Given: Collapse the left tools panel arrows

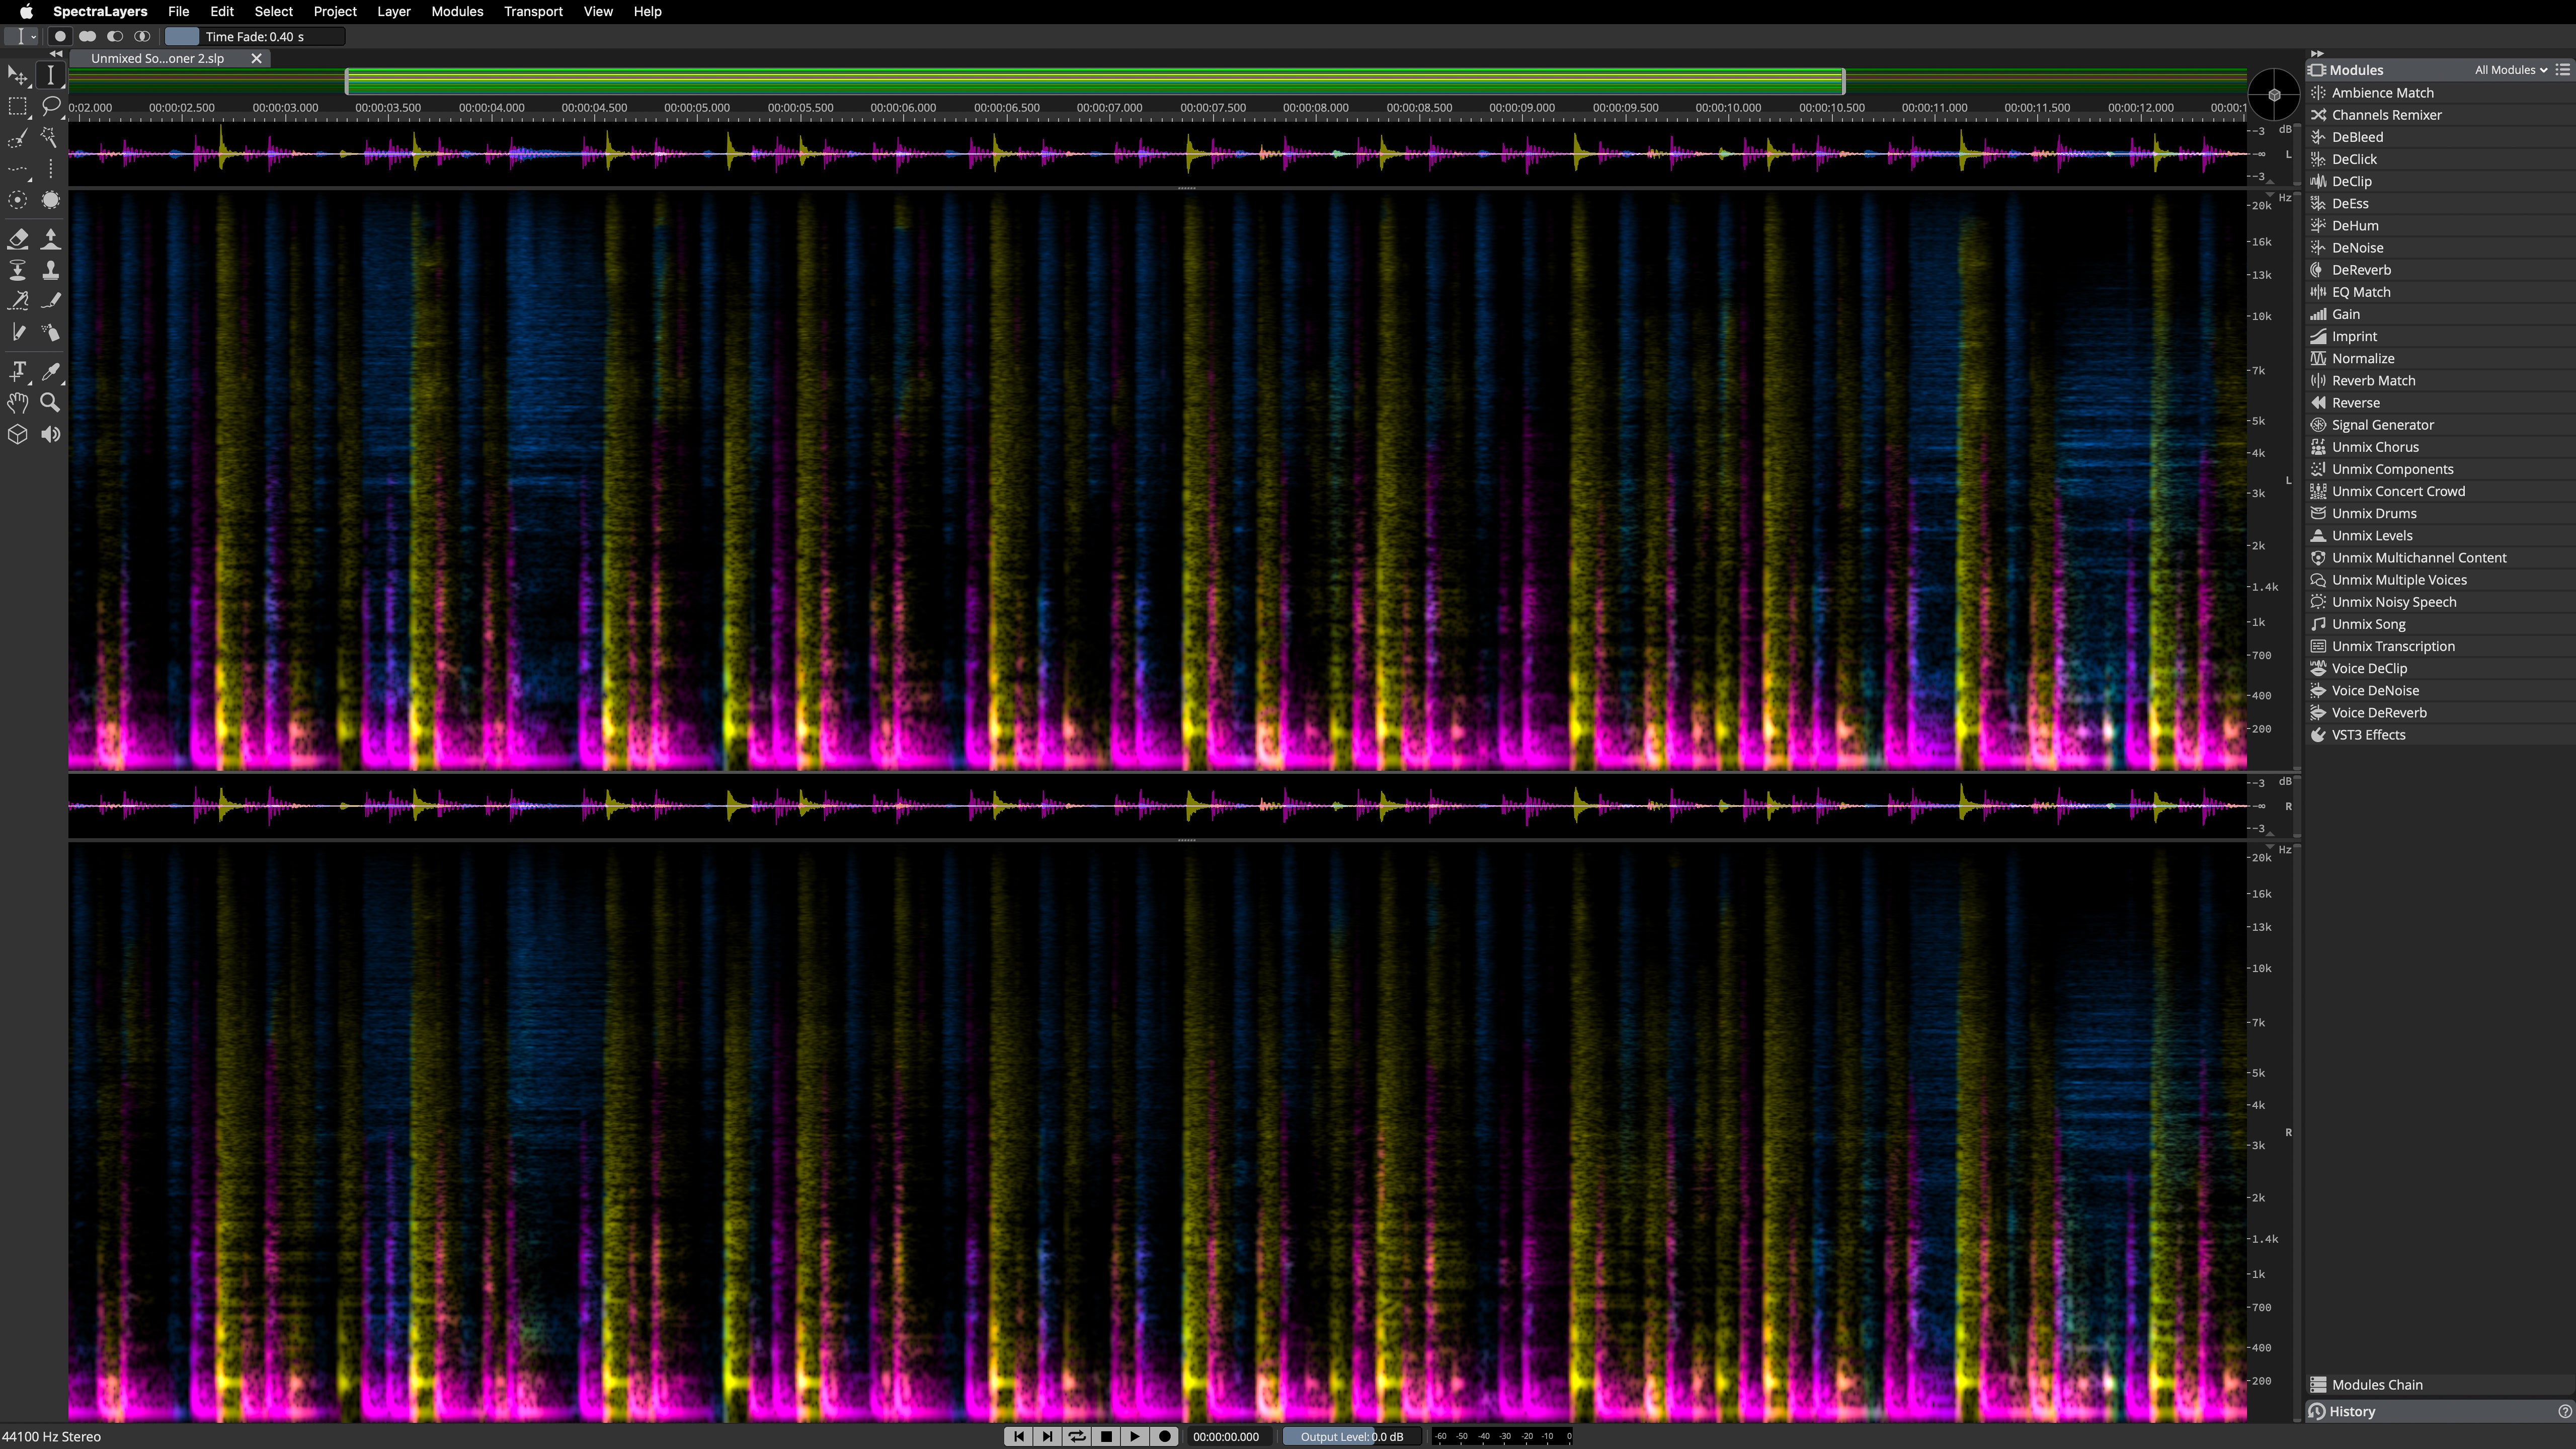Looking at the screenshot, I should [55, 54].
